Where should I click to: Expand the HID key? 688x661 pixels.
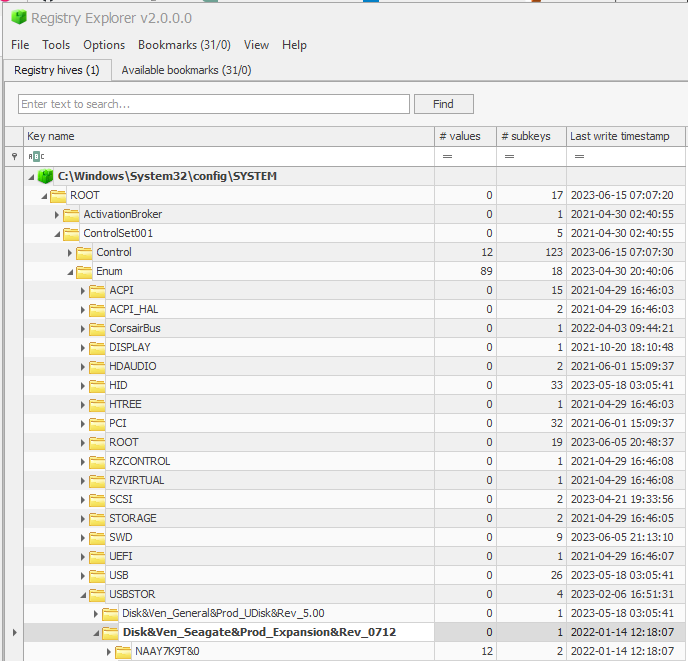pyautogui.click(x=82, y=386)
